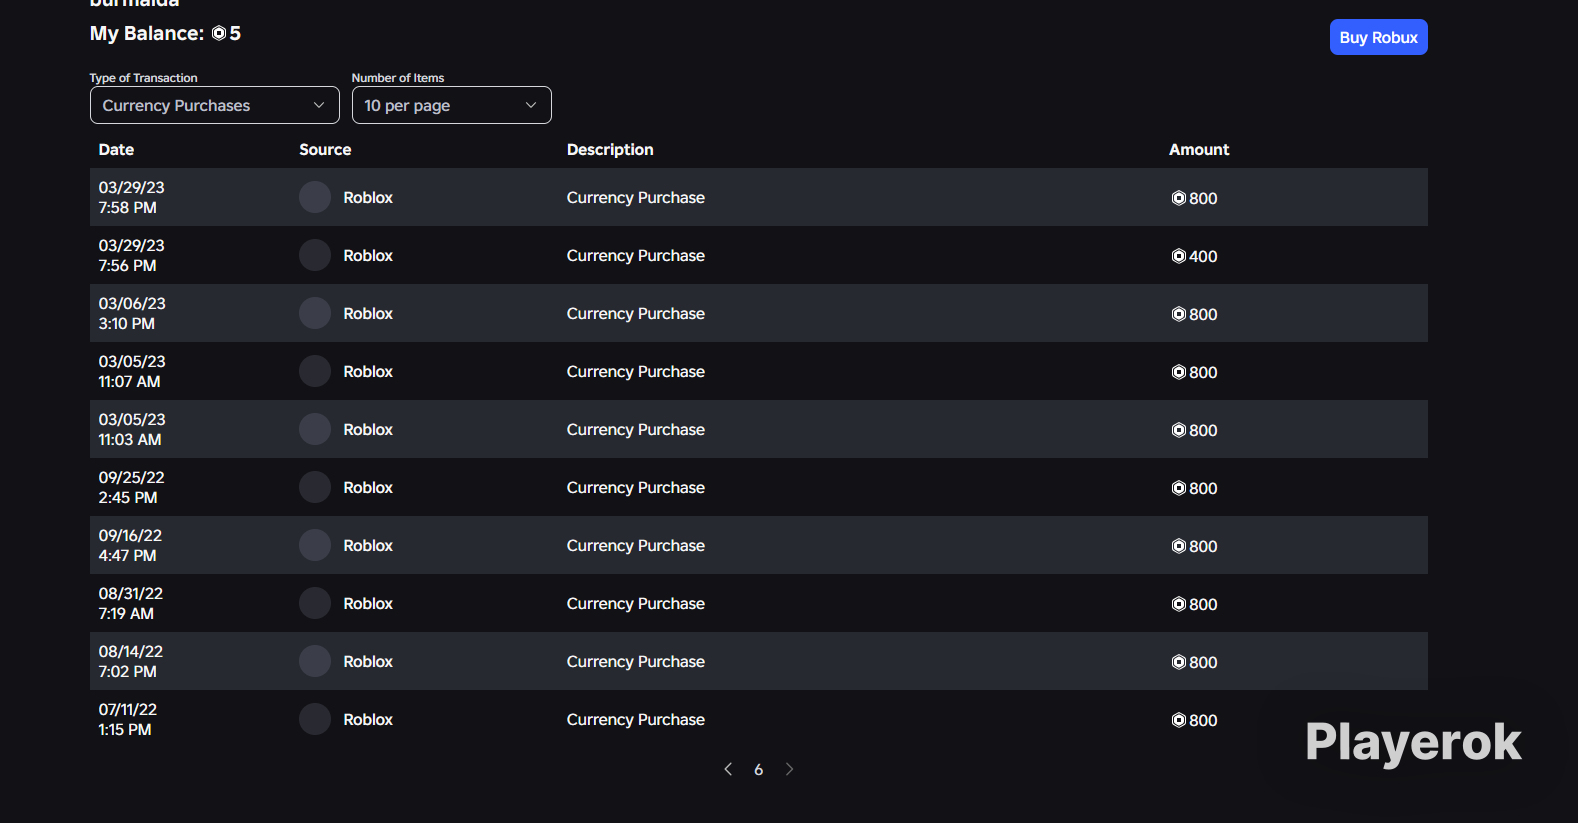Click Roblox avatar in 03/05/23 11:03 AM row
The image size is (1578, 823).
click(x=315, y=429)
